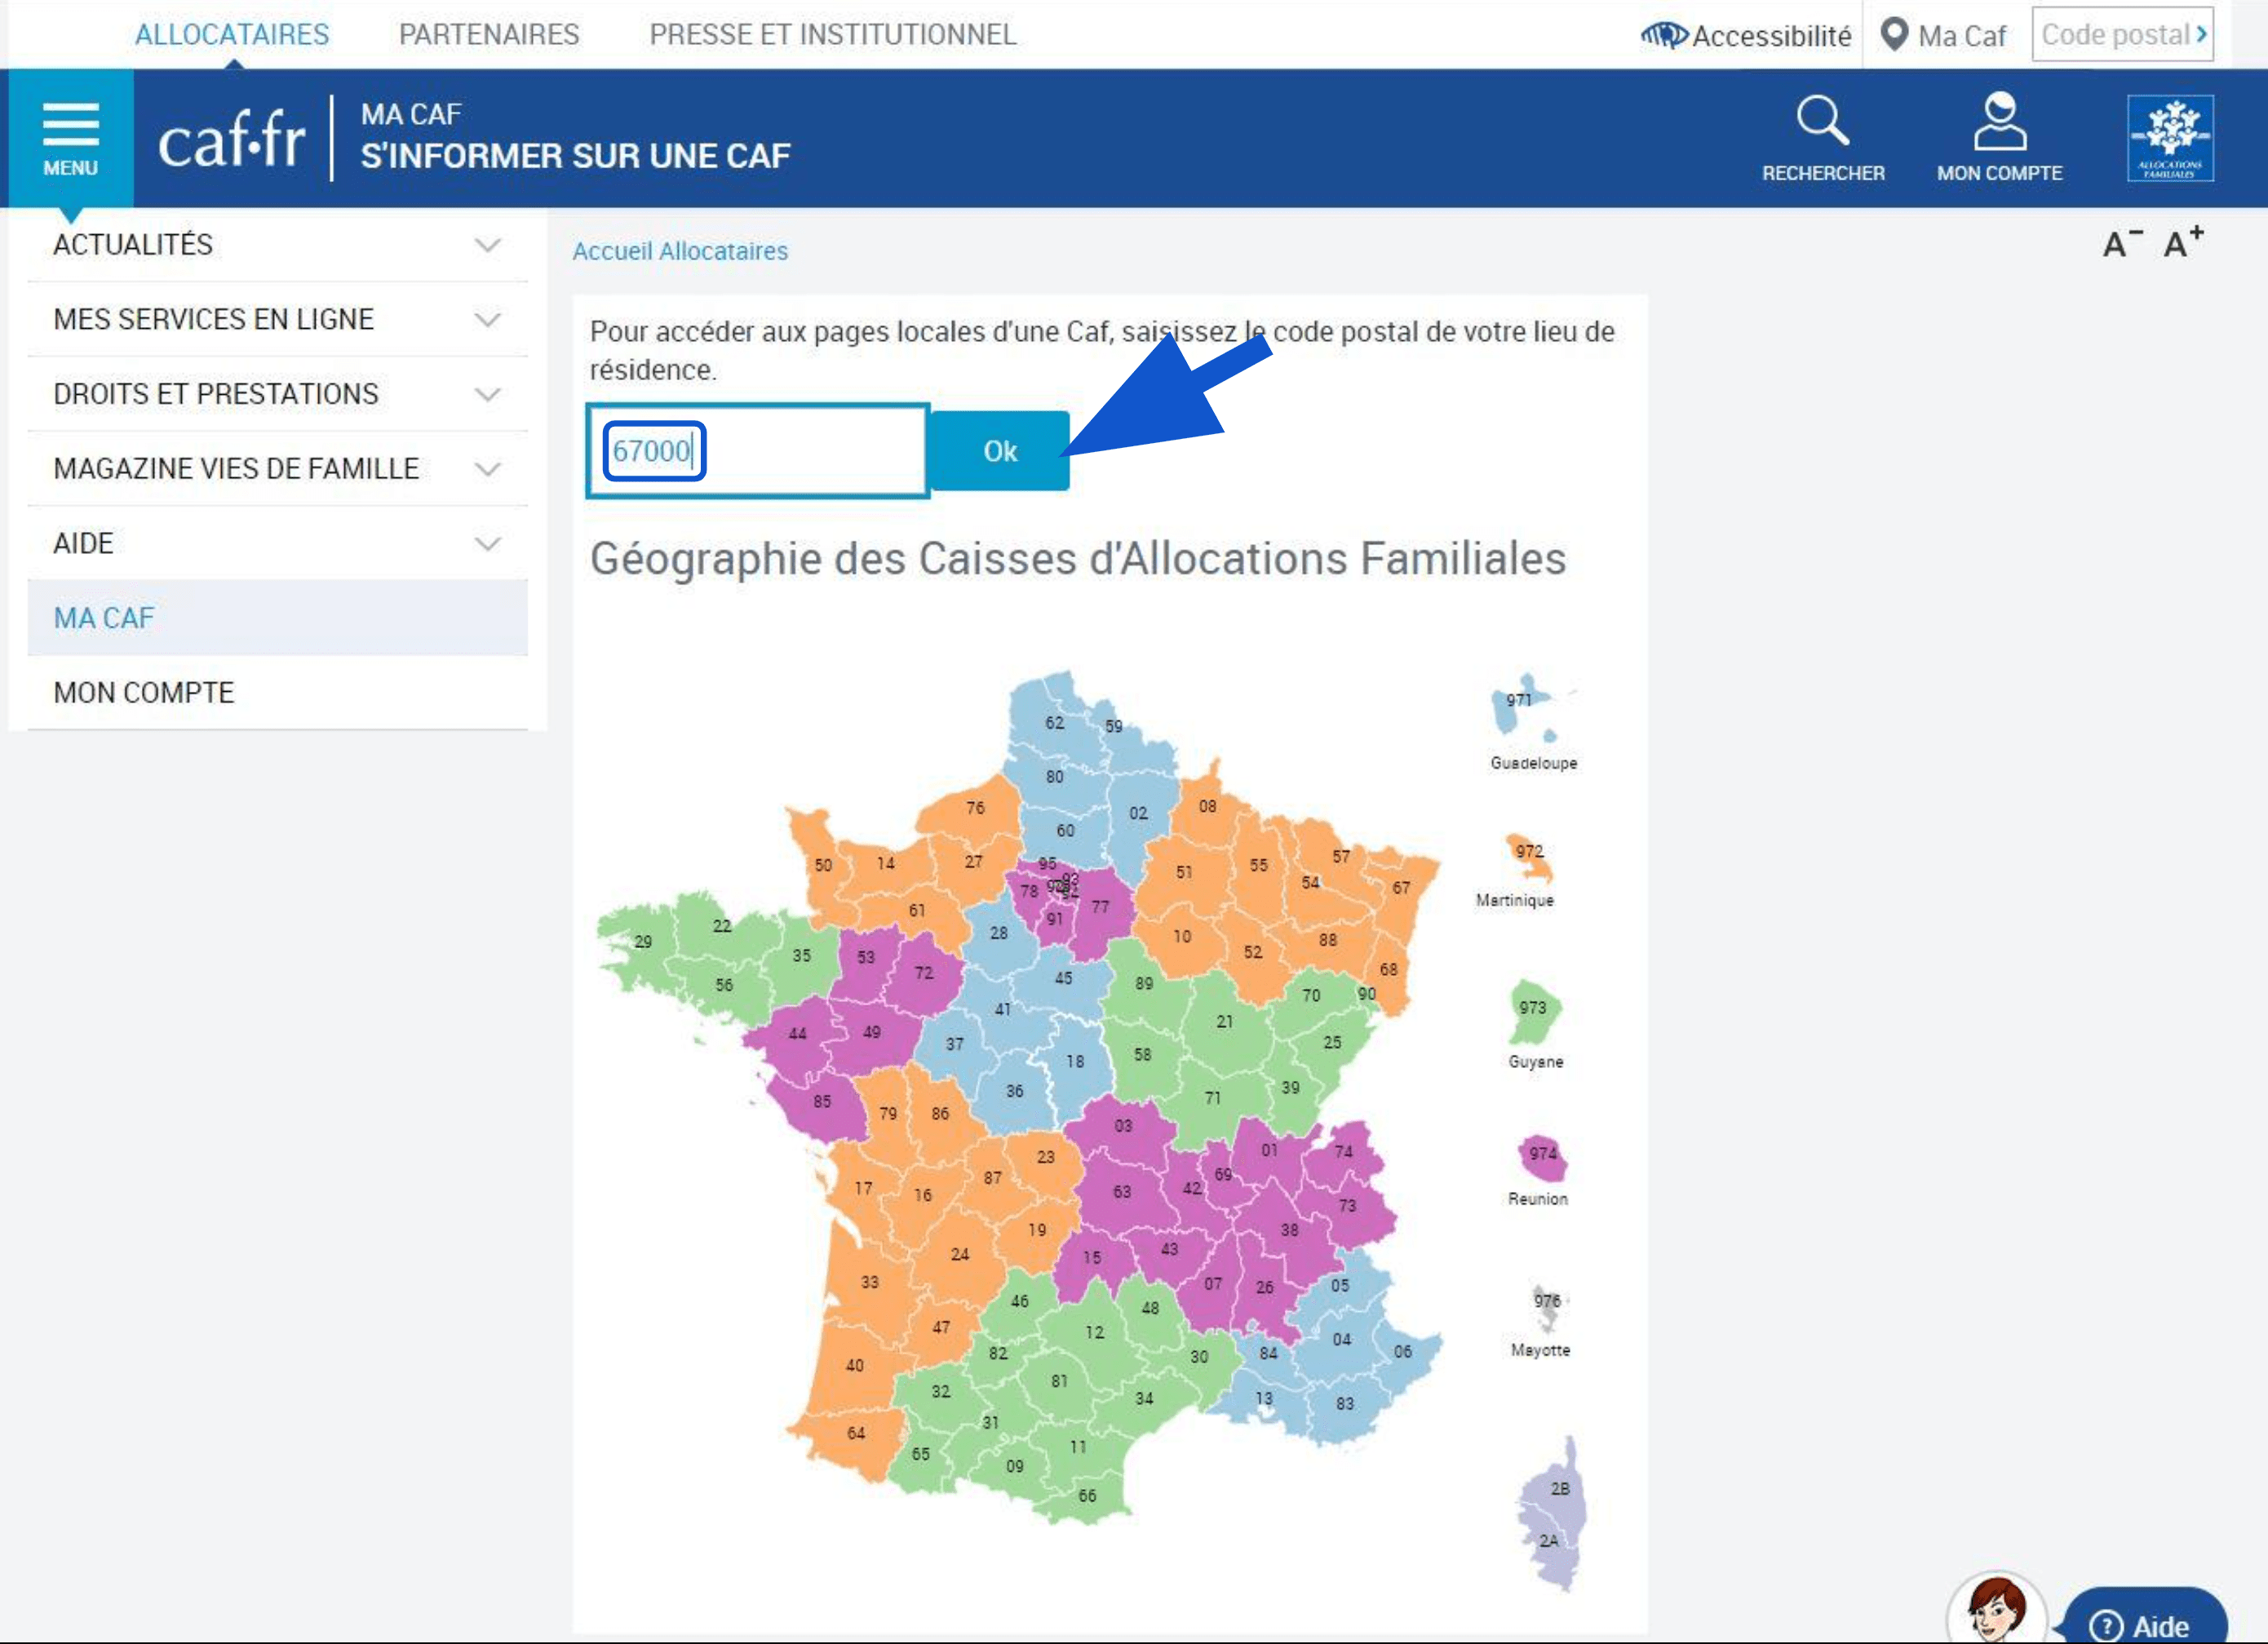This screenshot has height=1644, width=2268.
Task: Open the Aide assistant avatar
Action: pyautogui.click(x=1998, y=1609)
